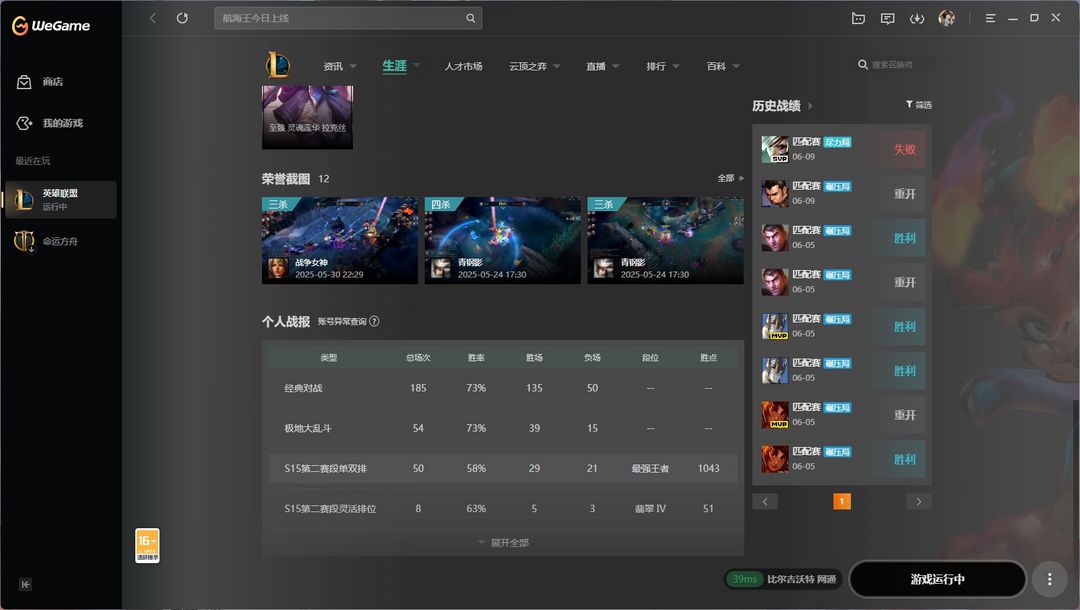The height and width of the screenshot is (610, 1080).
Task: Click the 账号异常查询 link
Action: pyautogui.click(x=342, y=322)
